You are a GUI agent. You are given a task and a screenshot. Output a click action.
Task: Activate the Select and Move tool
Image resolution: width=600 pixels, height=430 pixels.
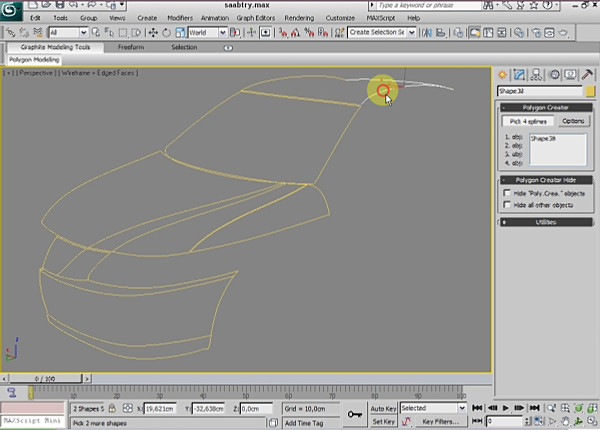153,33
